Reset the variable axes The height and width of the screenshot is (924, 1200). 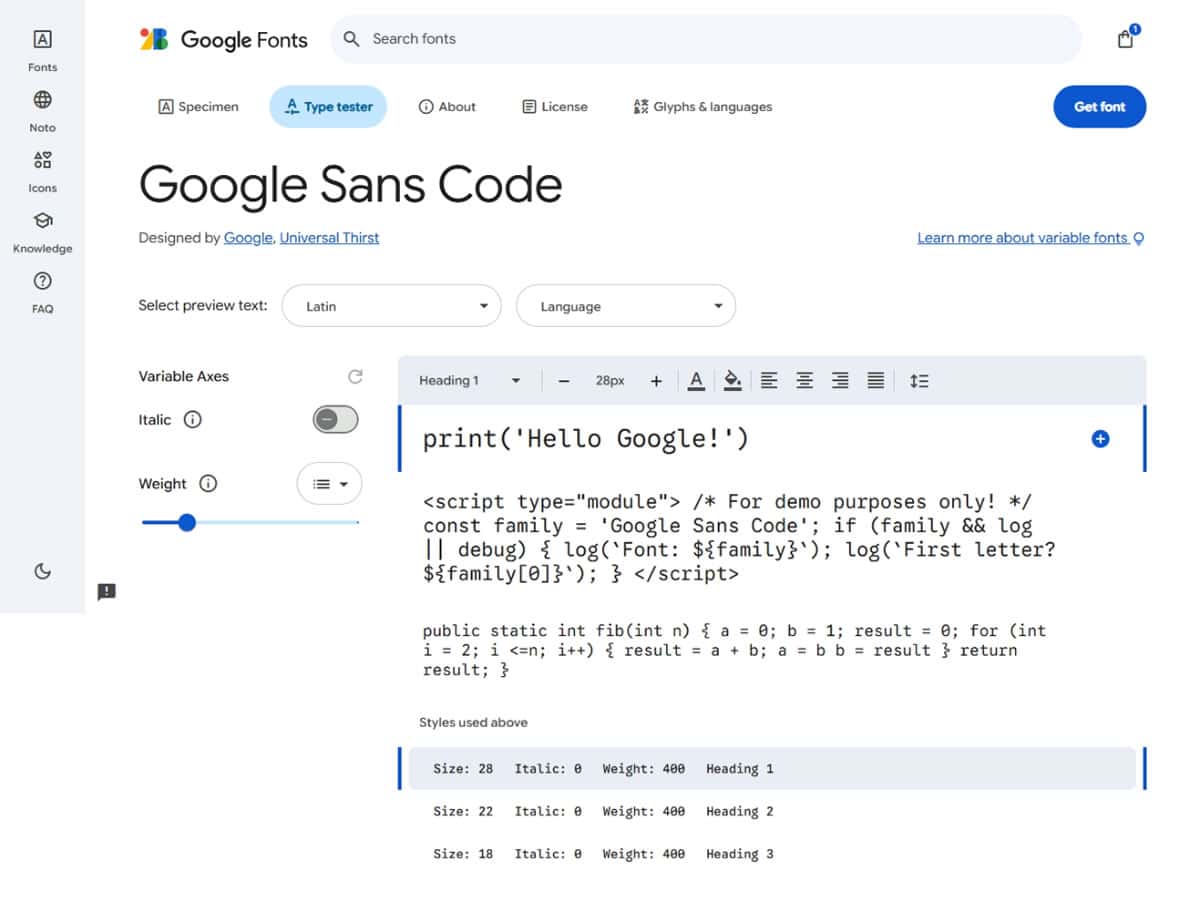[355, 377]
